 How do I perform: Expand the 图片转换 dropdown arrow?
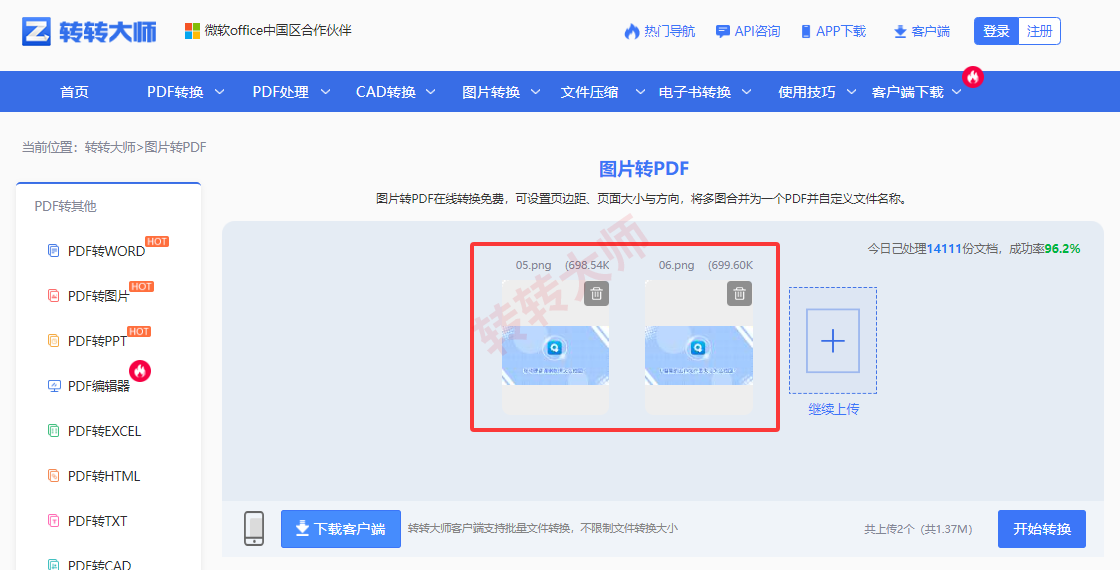click(535, 91)
